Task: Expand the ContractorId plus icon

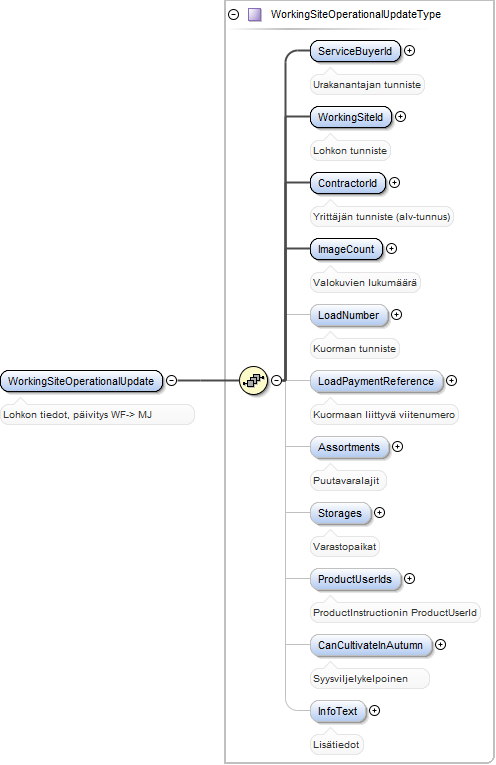Action: click(395, 182)
